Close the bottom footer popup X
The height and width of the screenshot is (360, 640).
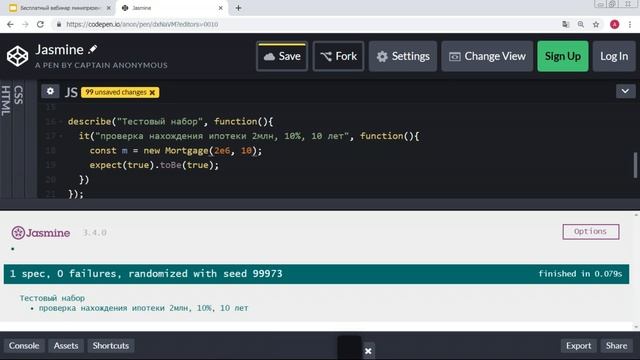coord(368,351)
